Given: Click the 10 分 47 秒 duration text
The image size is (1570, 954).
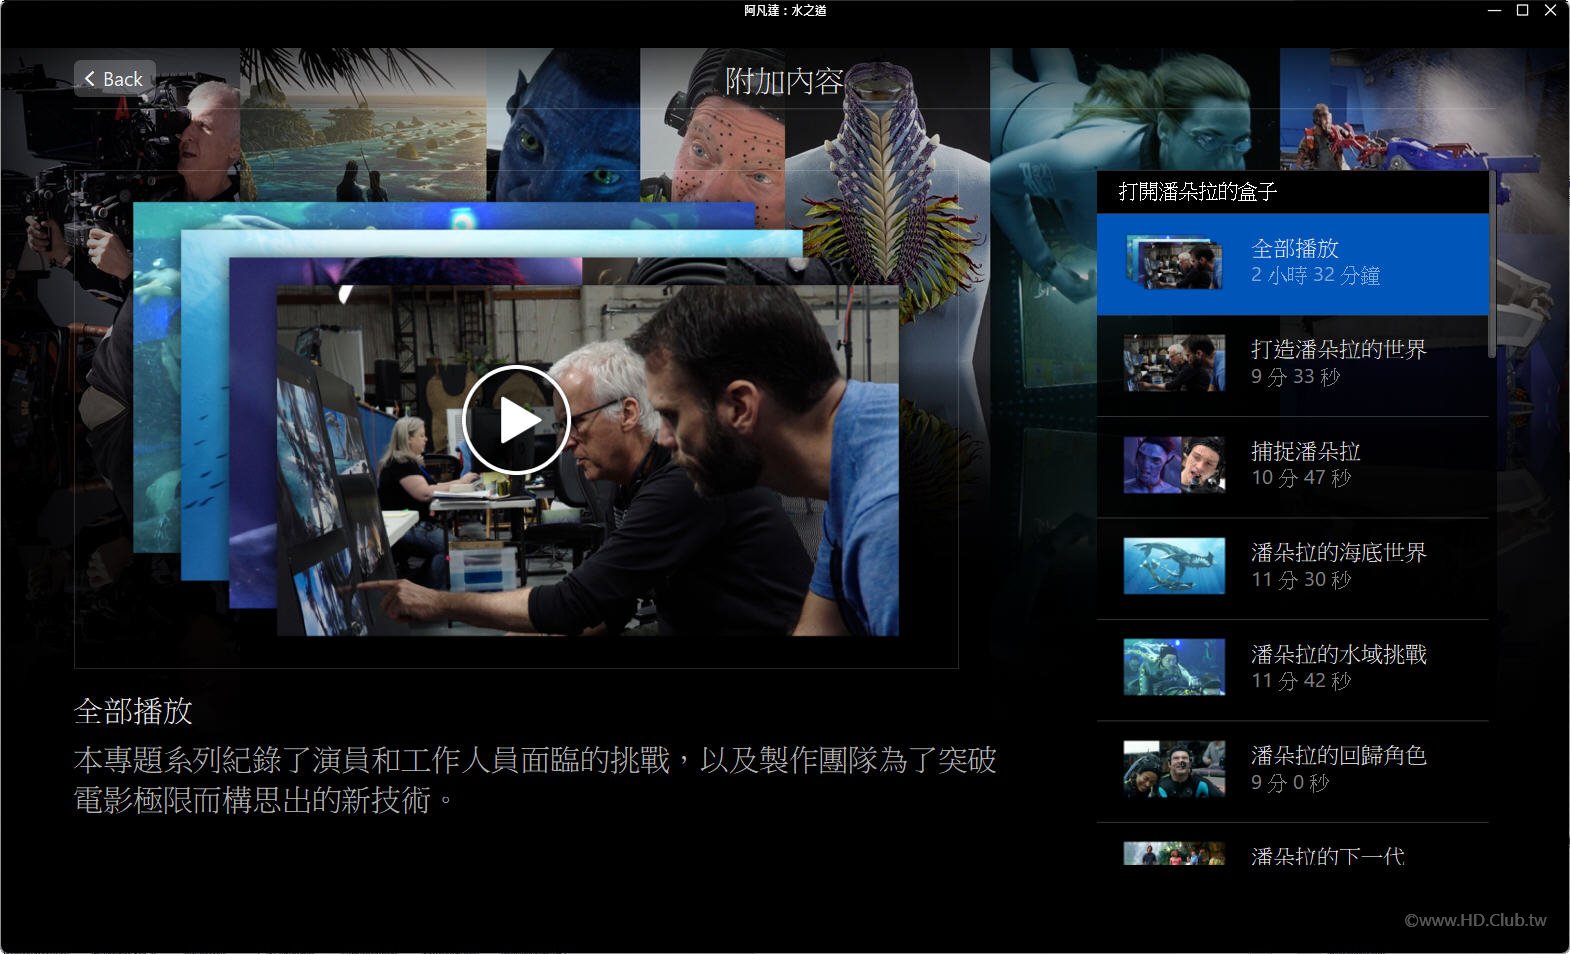Looking at the screenshot, I should tap(1301, 478).
